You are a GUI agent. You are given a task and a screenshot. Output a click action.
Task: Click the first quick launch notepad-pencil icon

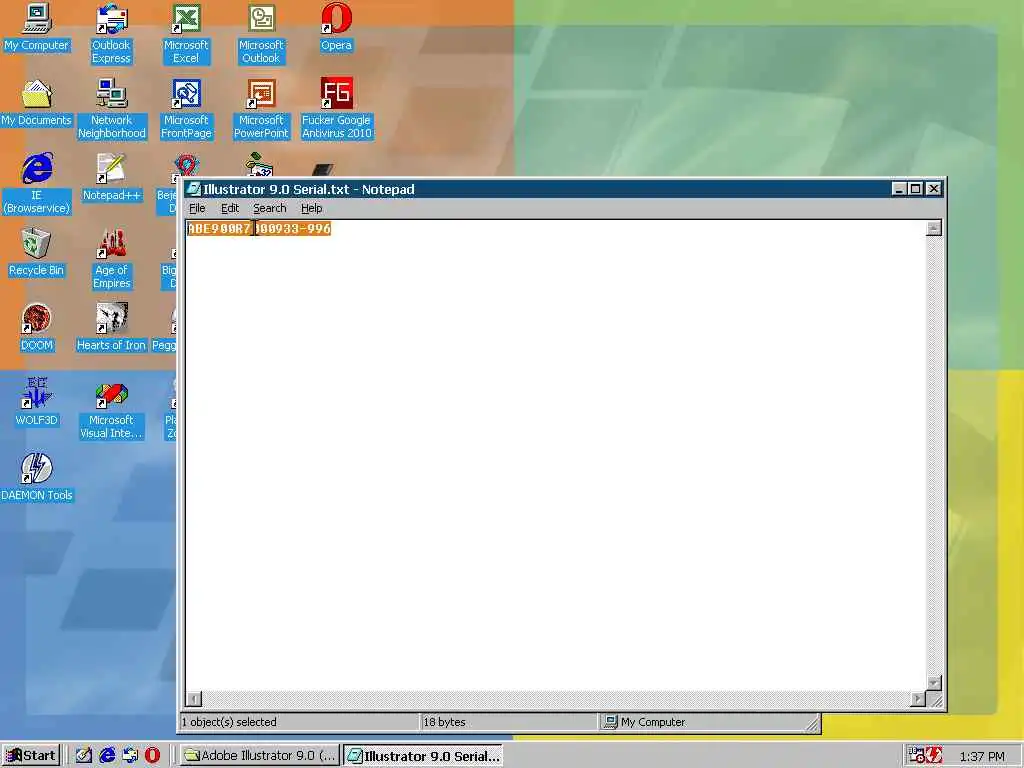coord(84,756)
